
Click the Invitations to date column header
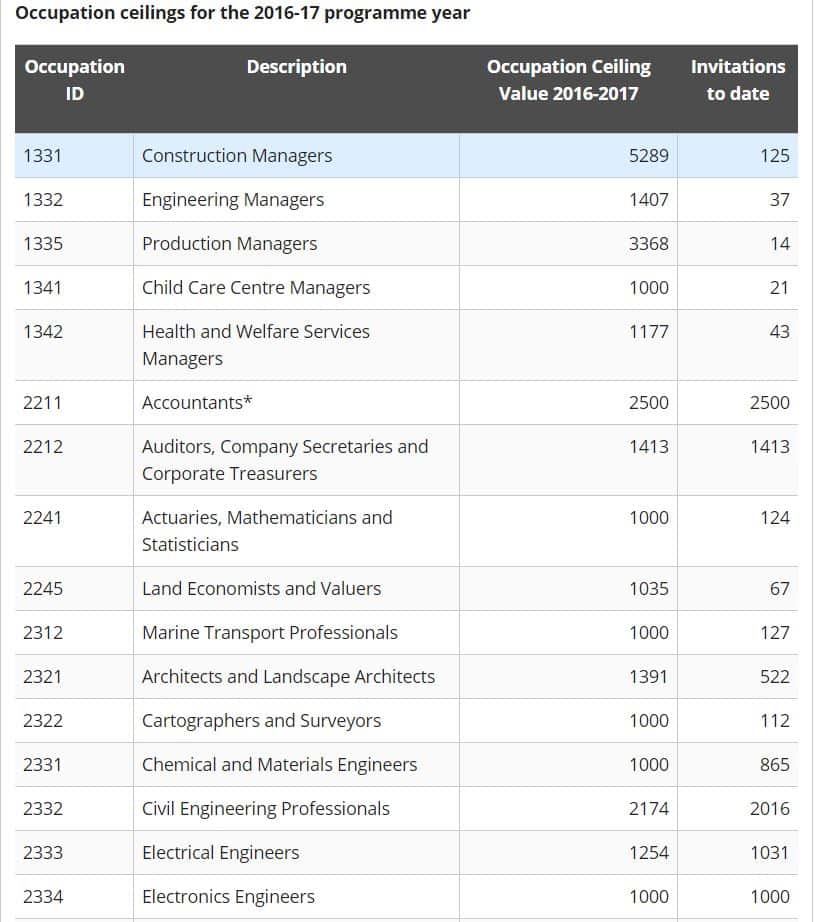click(x=738, y=79)
